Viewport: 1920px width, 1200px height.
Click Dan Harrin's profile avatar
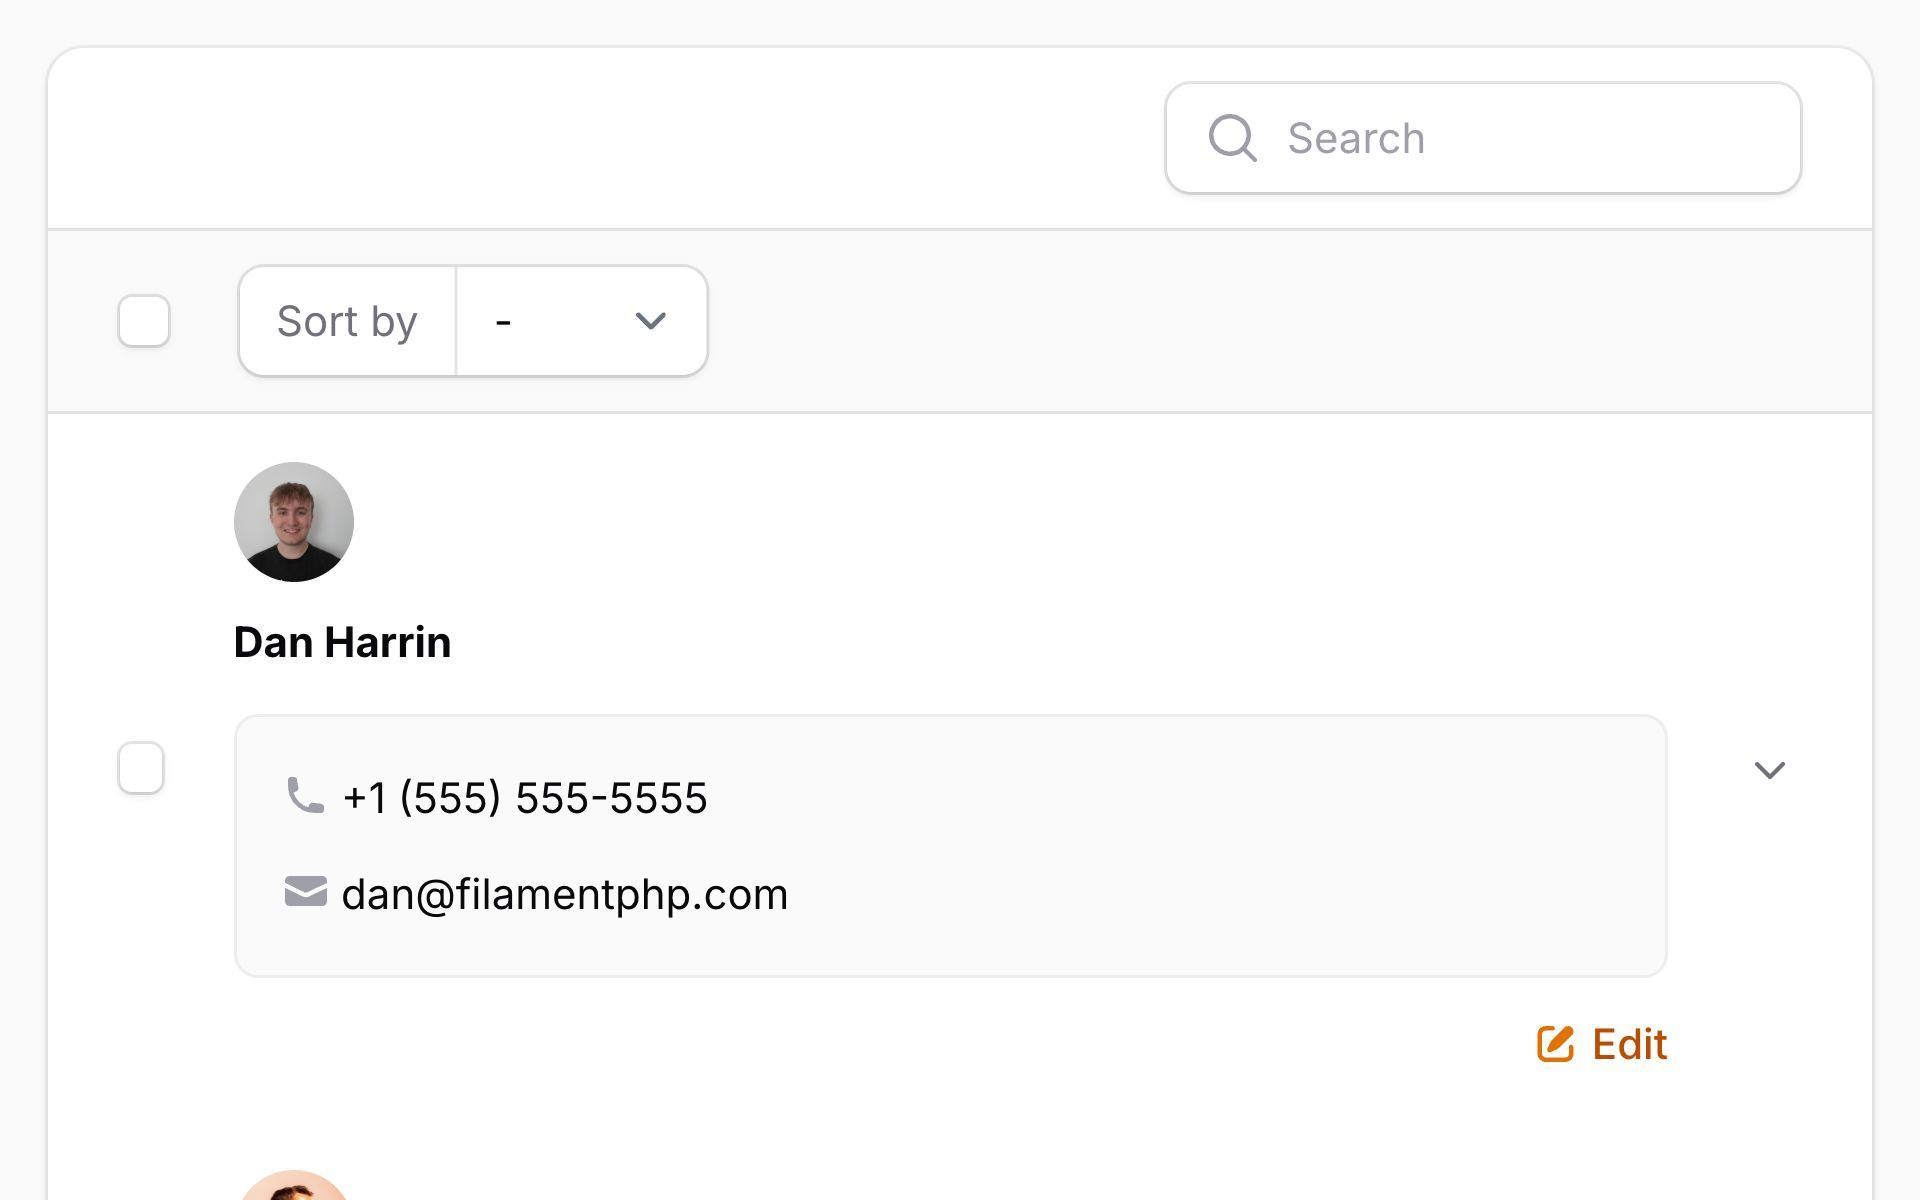[x=294, y=522]
